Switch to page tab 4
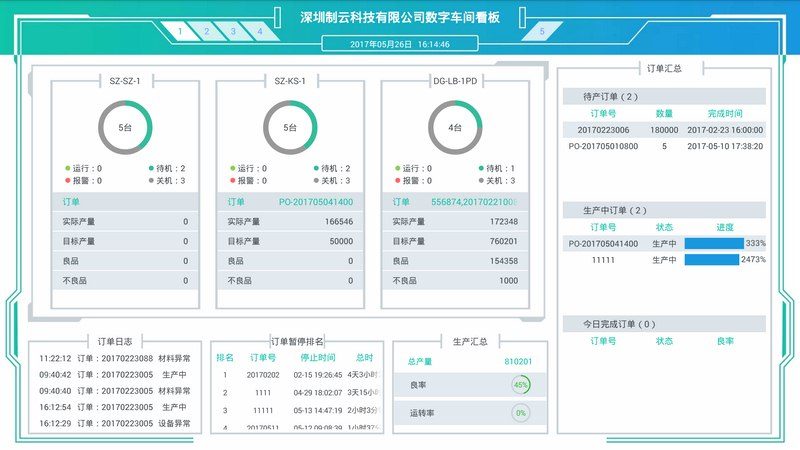 [259, 31]
